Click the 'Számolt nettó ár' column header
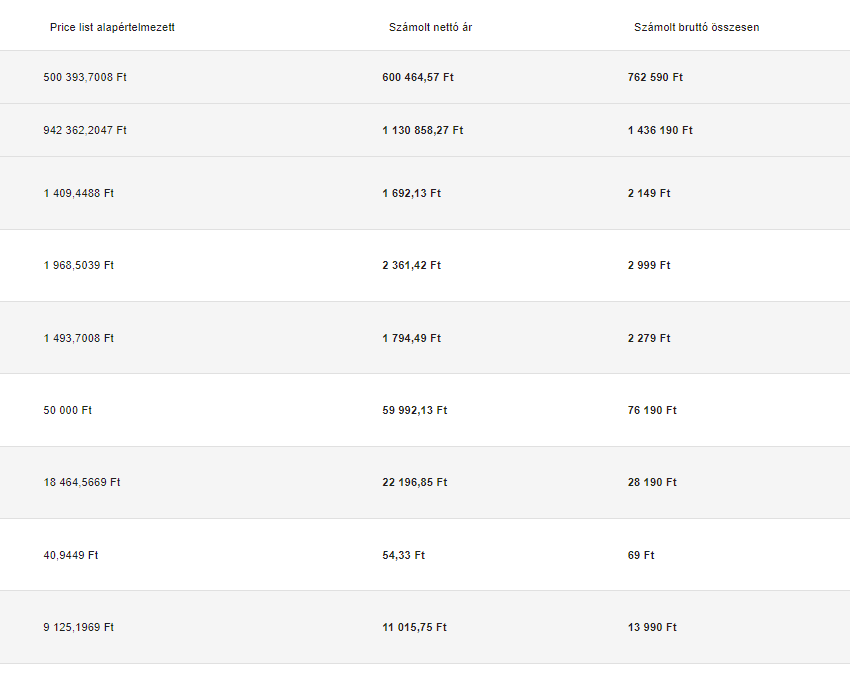This screenshot has width=850, height=673. point(430,27)
